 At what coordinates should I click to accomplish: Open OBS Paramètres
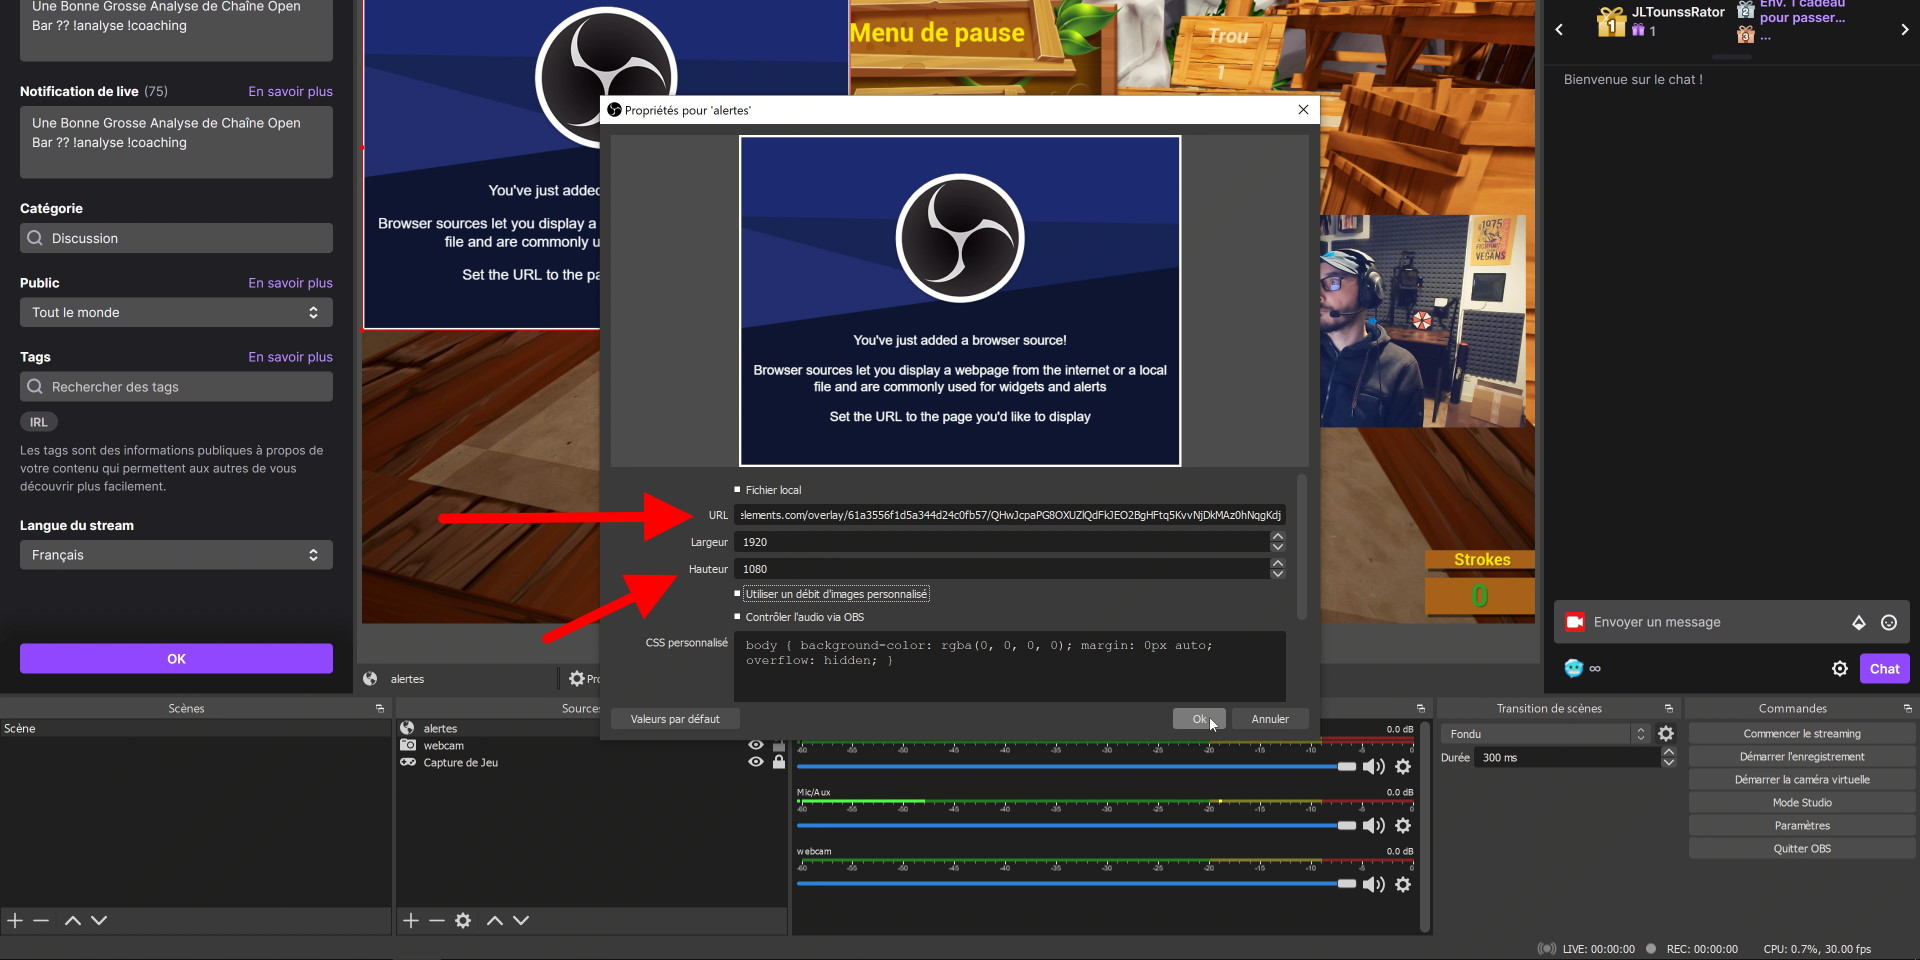pos(1802,826)
